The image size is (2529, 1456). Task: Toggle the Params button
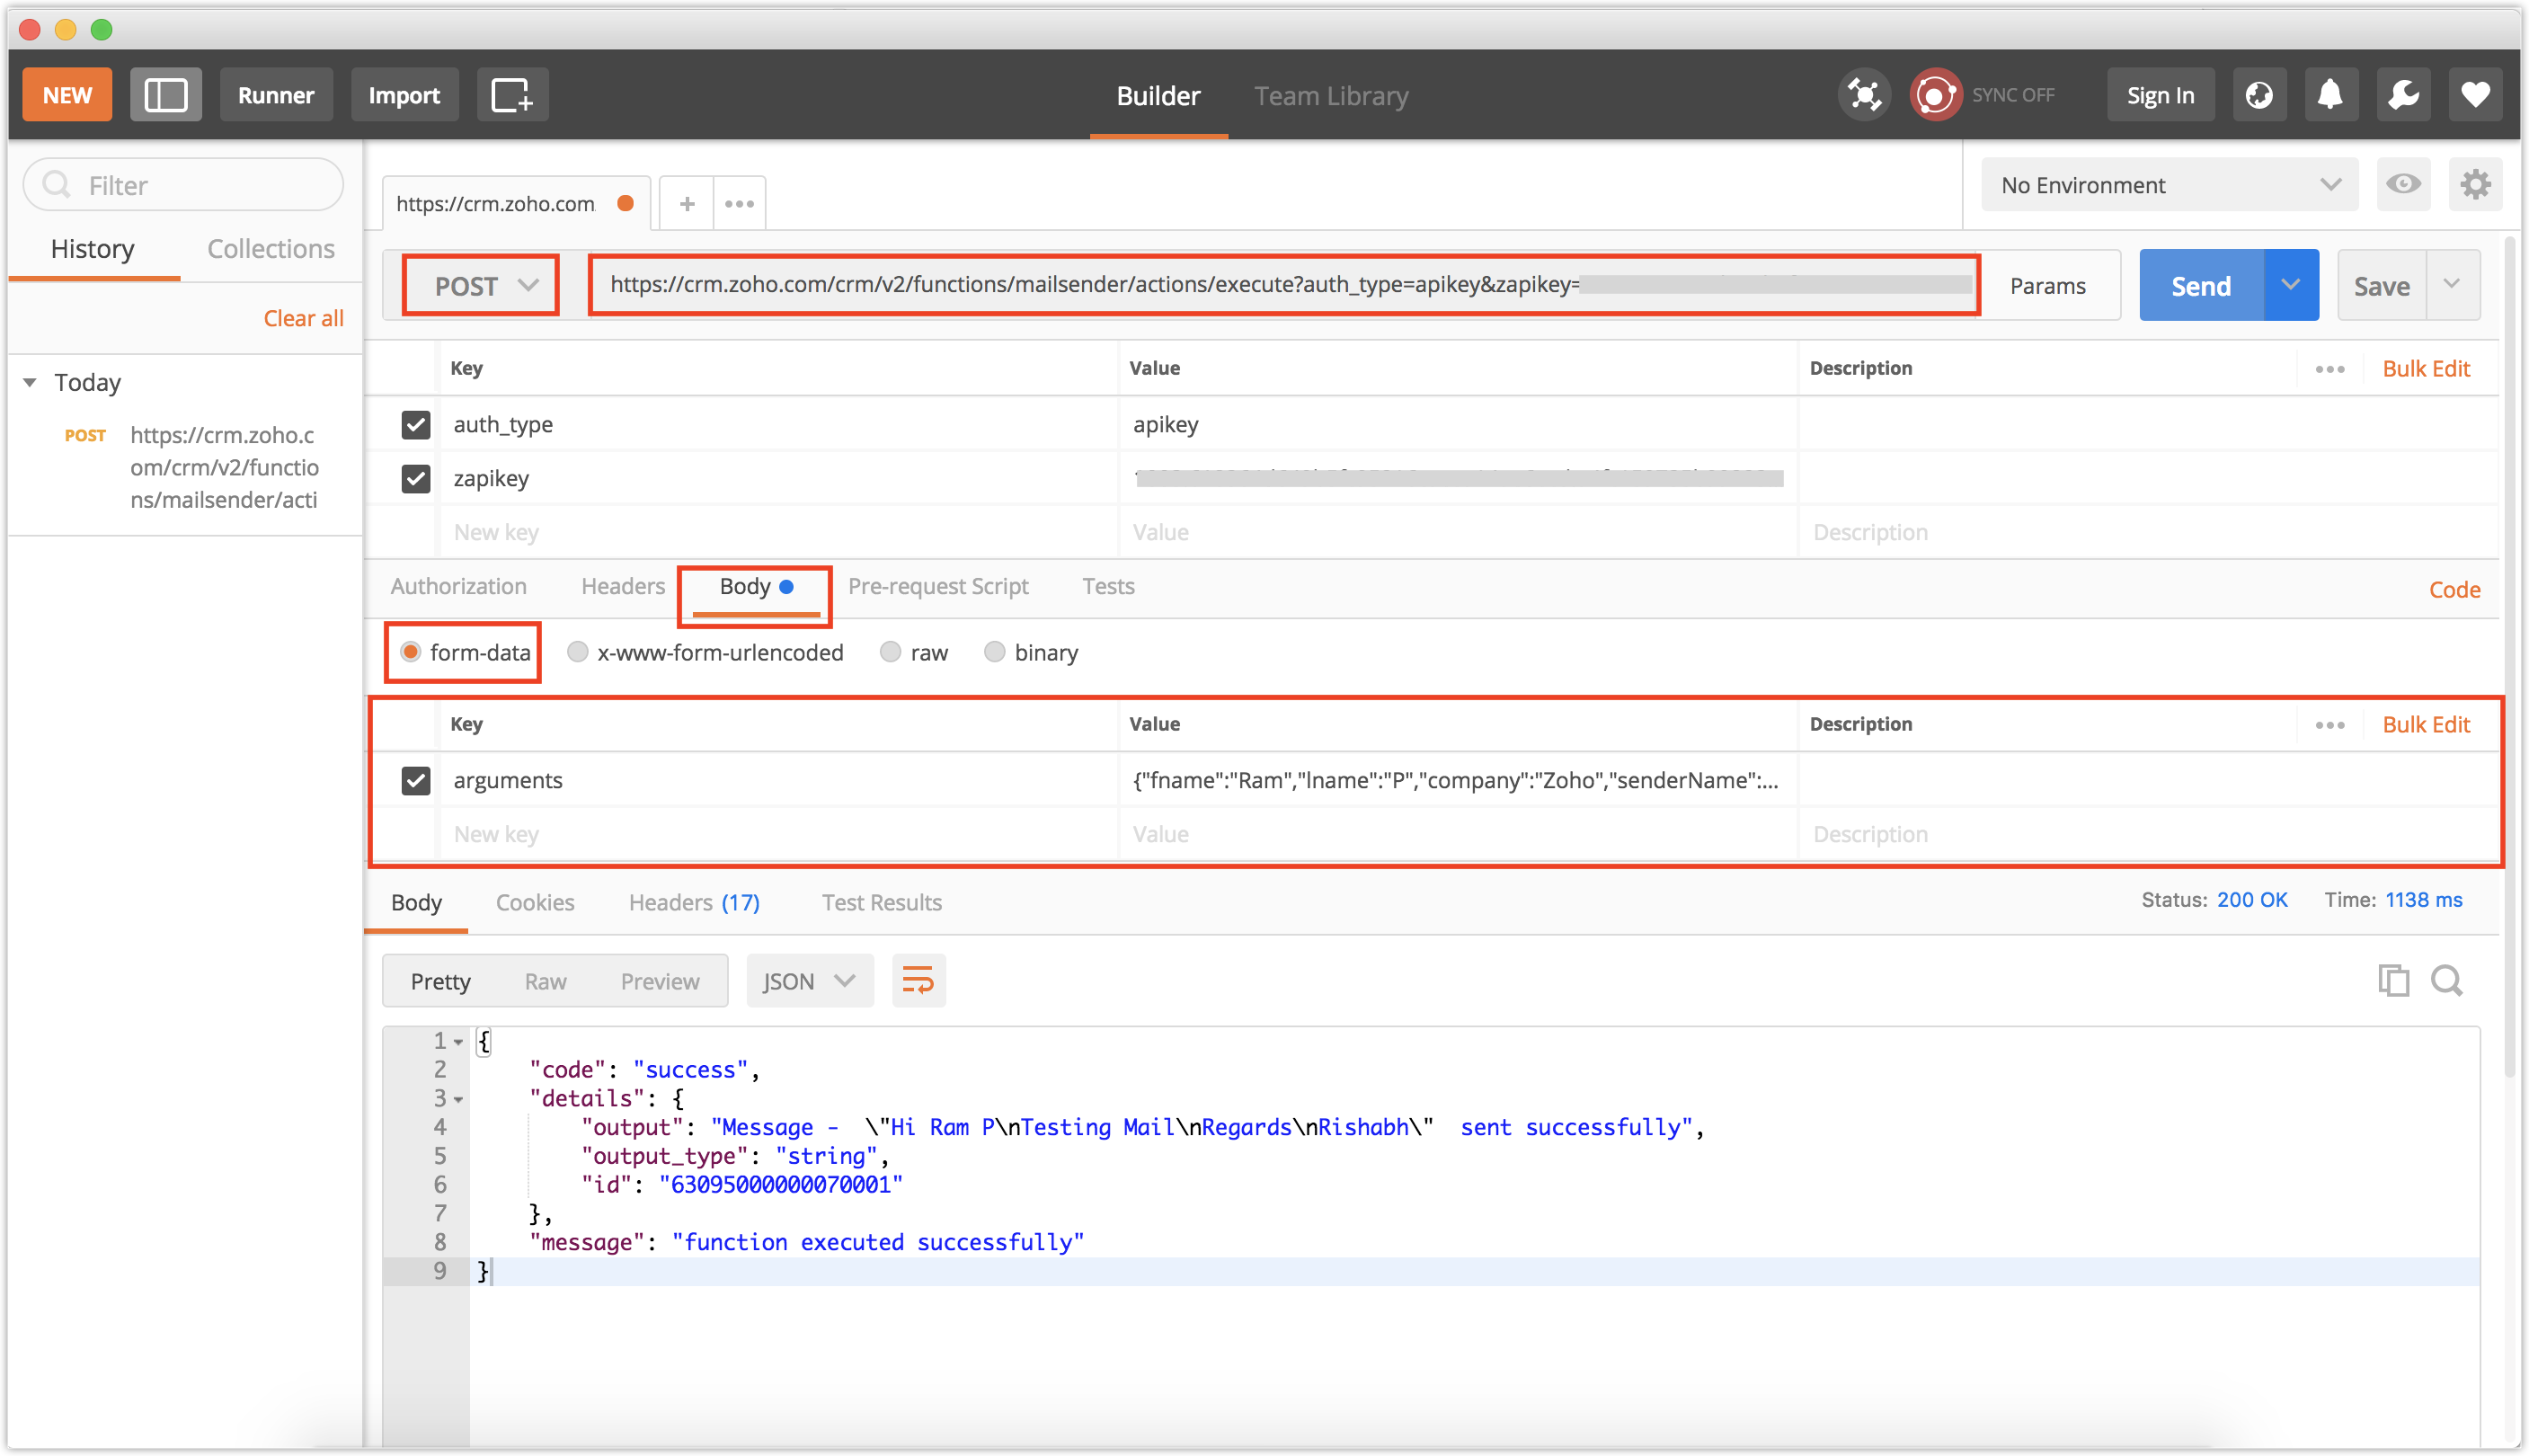(x=2047, y=285)
